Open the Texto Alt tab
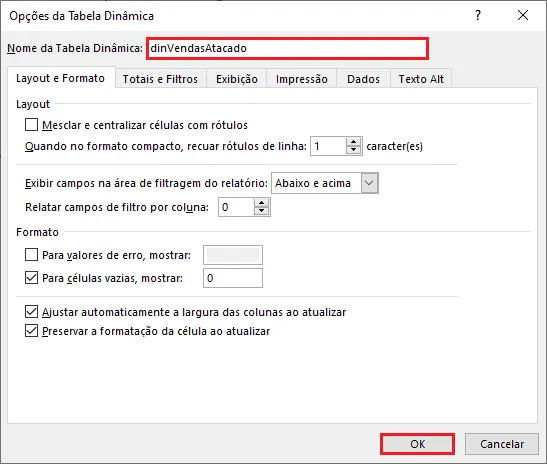Image resolution: width=547 pixels, height=464 pixels. pos(421,79)
